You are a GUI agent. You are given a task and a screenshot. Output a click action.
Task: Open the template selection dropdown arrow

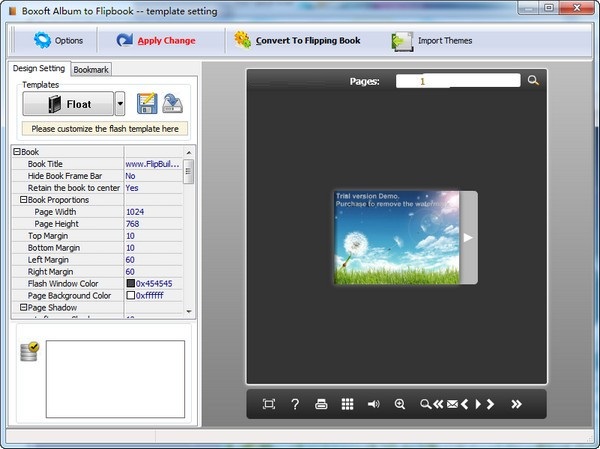[120, 103]
